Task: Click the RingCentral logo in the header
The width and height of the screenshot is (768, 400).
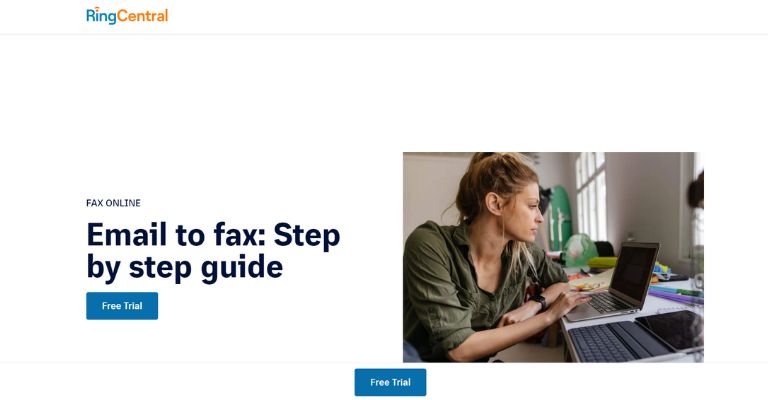Action: coord(127,16)
